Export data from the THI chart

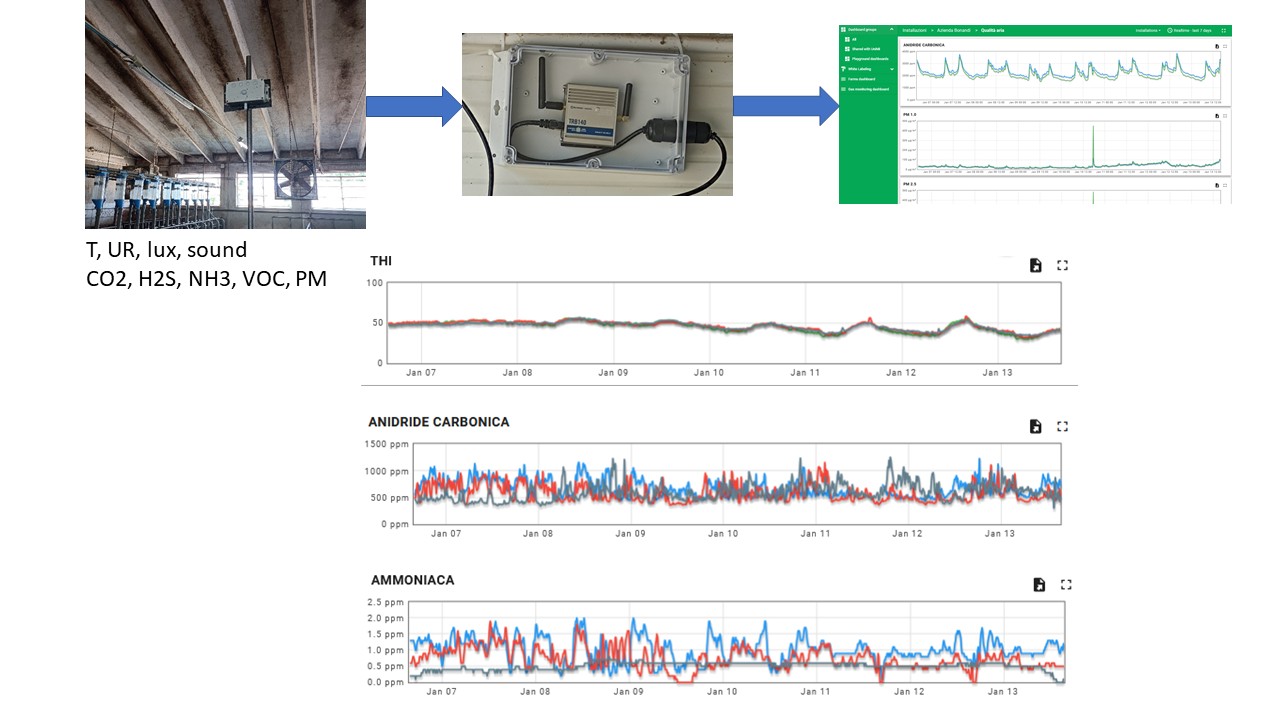(1036, 265)
